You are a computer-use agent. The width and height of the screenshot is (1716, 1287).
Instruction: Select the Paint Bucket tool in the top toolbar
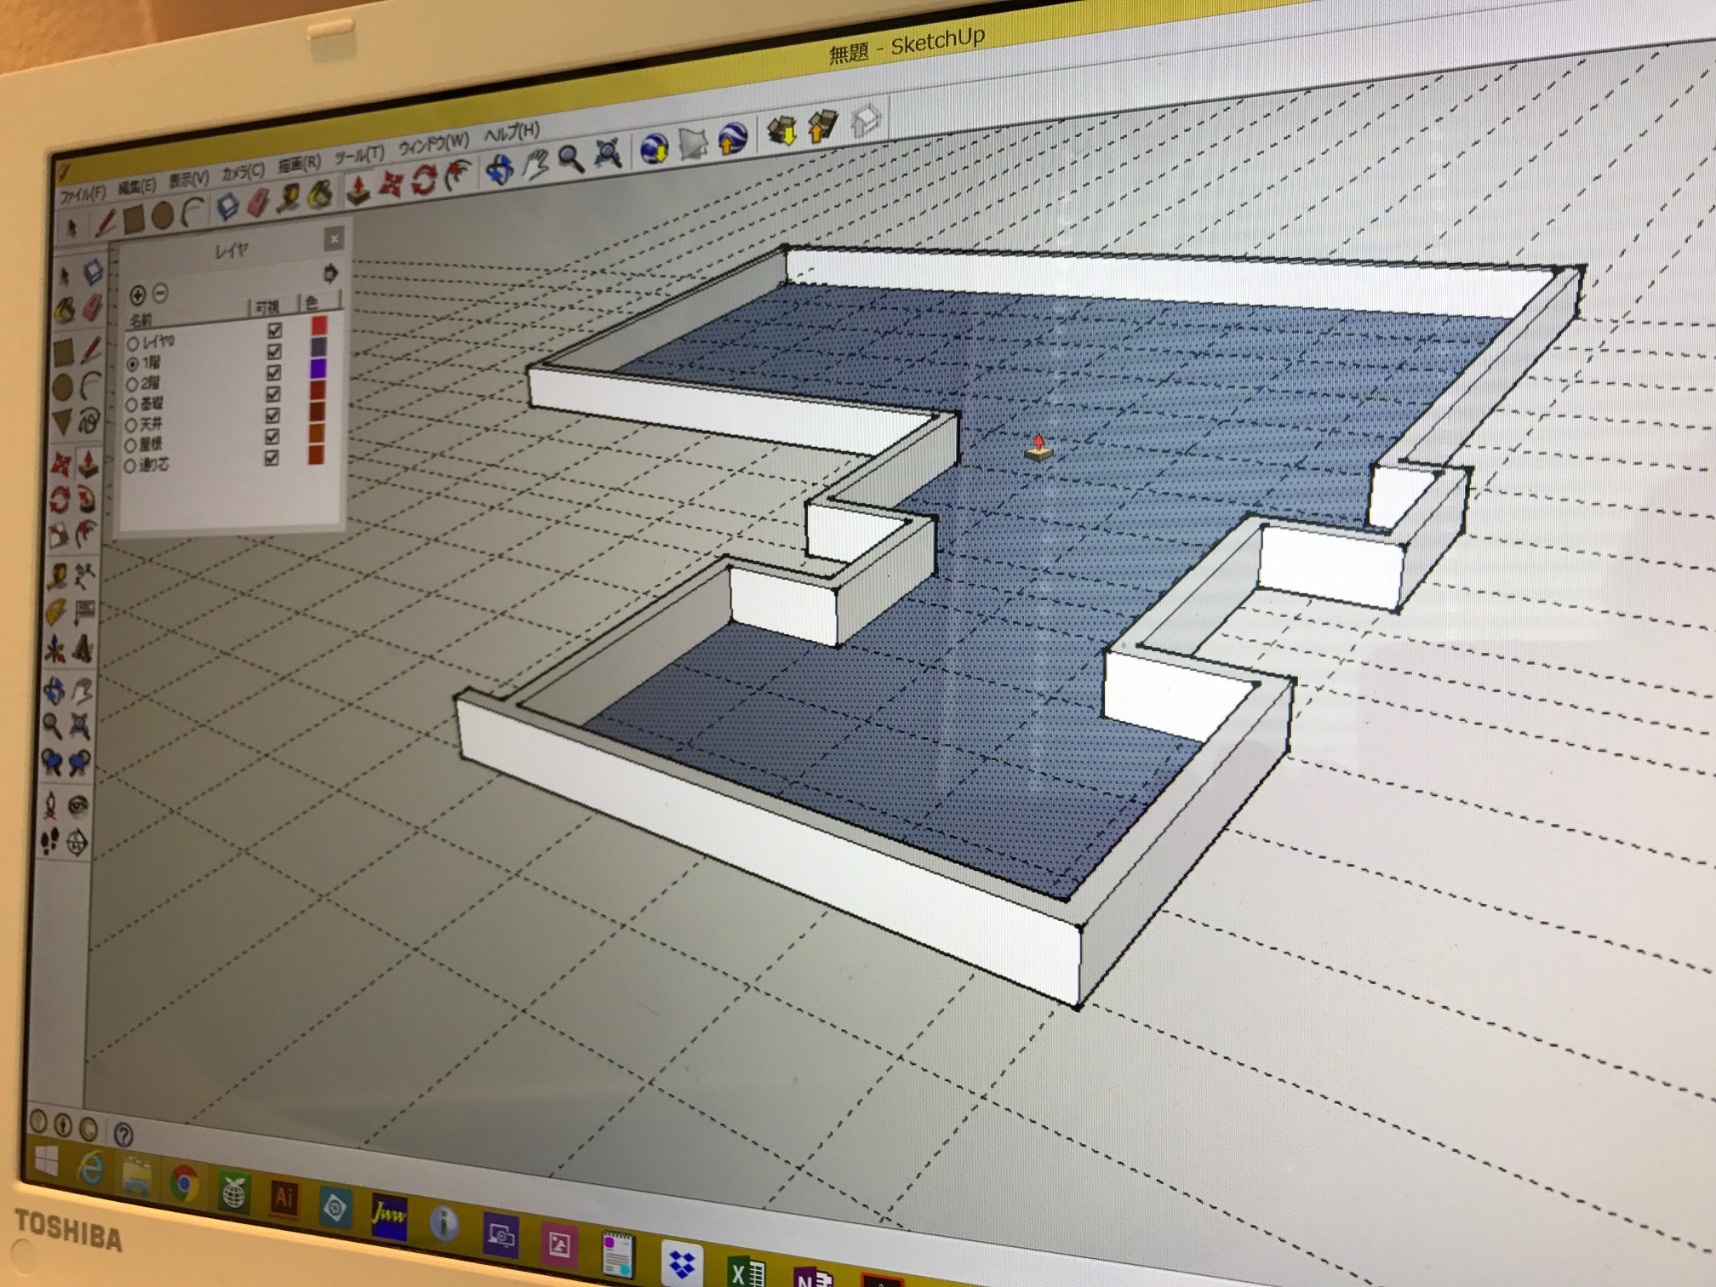(x=321, y=194)
